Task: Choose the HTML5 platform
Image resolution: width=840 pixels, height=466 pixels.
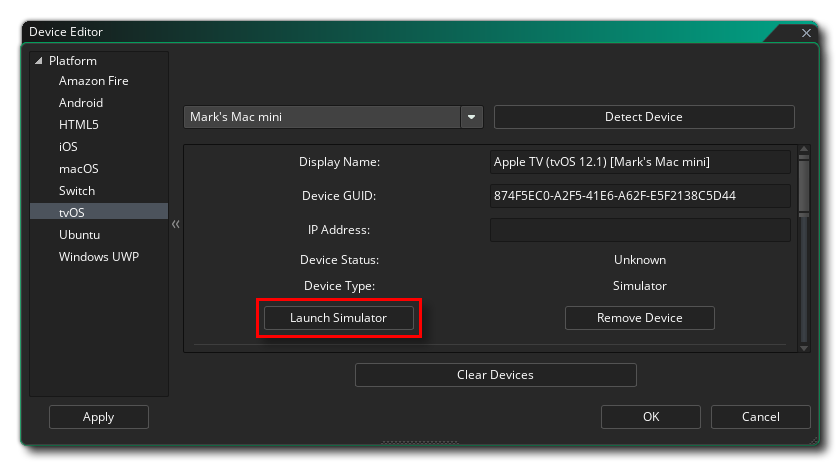Action: [78, 125]
